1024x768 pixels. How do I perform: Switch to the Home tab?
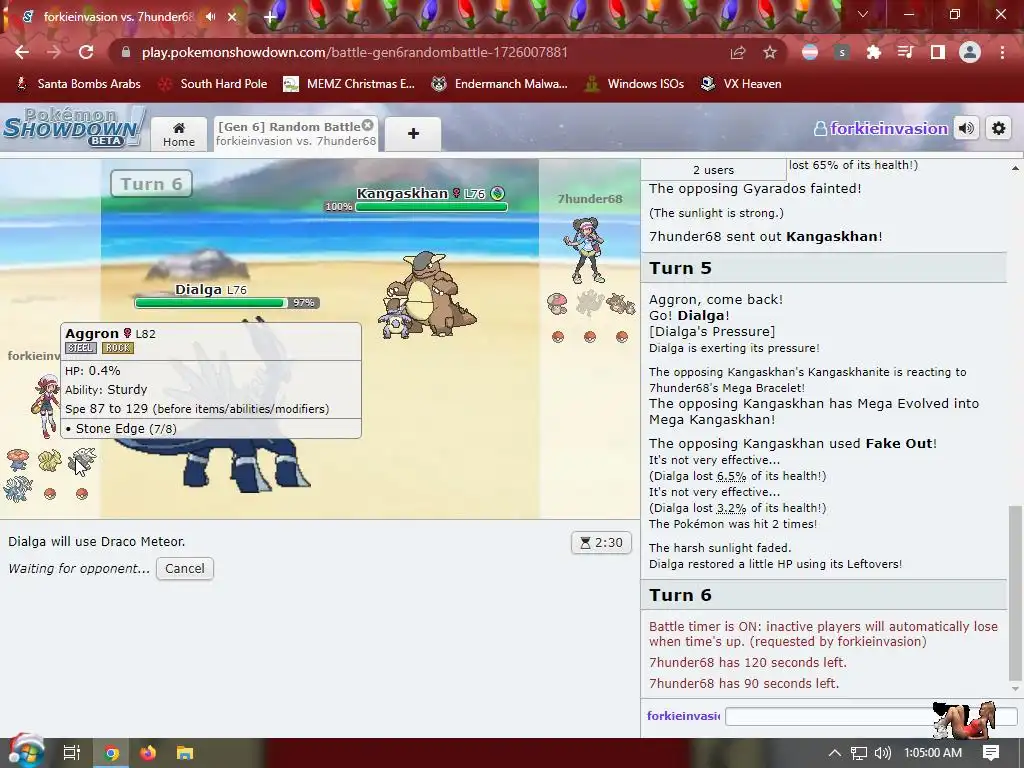179,134
